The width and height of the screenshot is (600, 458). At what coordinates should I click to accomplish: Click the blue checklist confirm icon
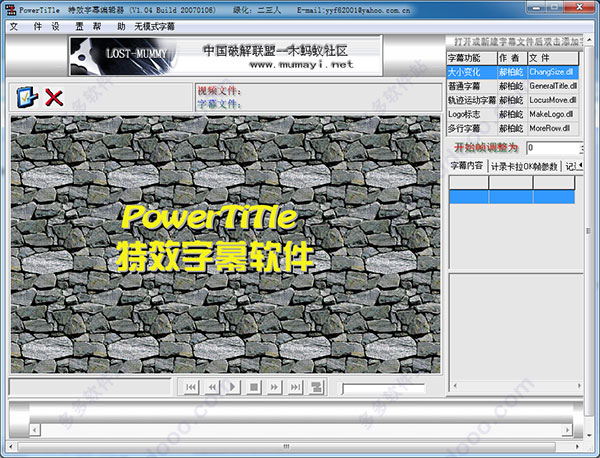coord(27,97)
